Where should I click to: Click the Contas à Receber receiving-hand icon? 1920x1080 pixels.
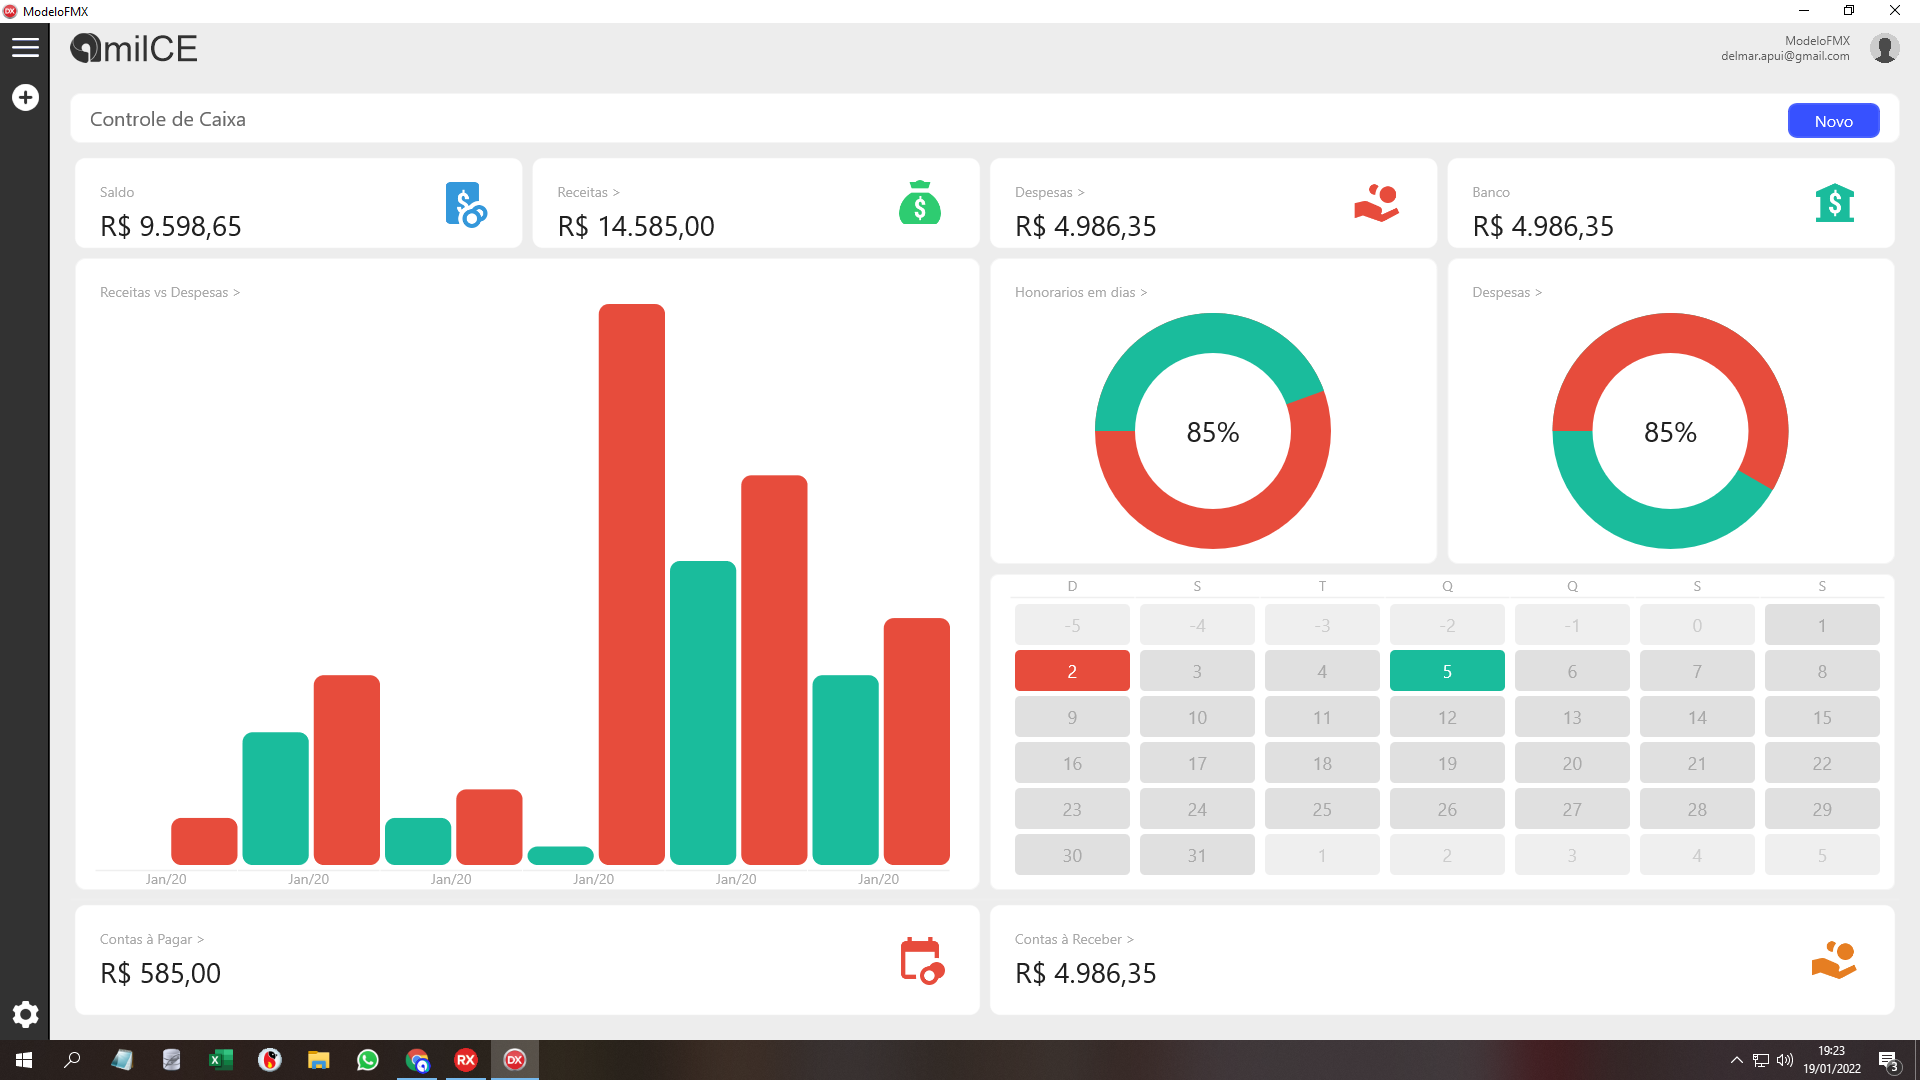[1833, 959]
